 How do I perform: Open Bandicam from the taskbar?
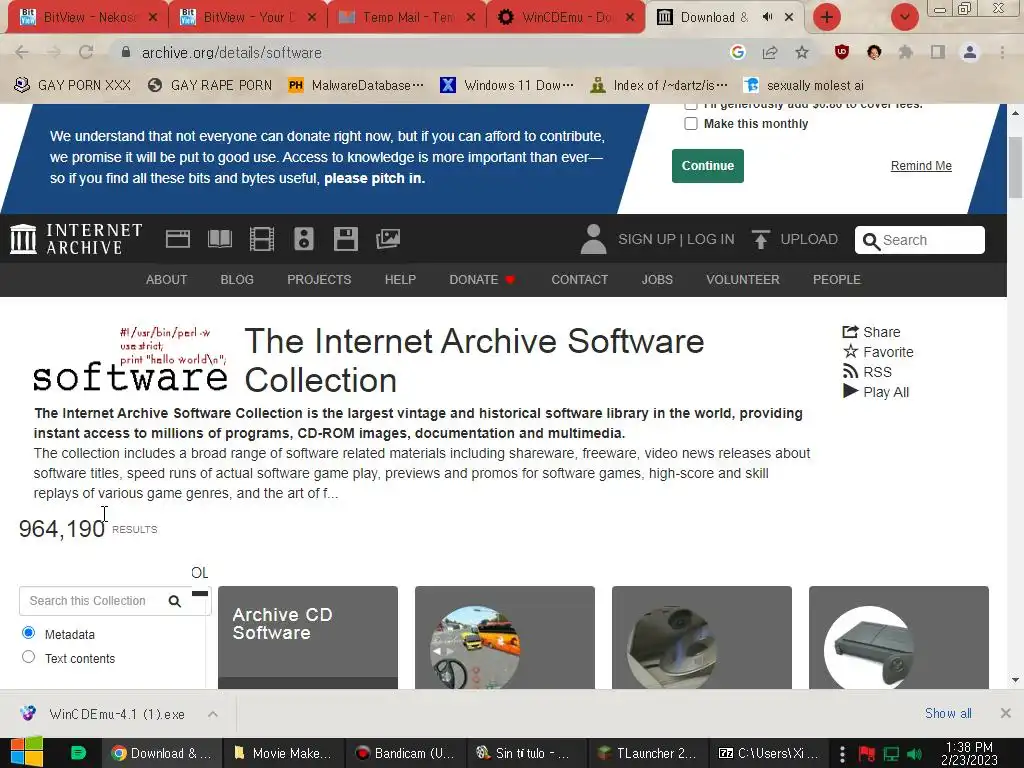coord(405,753)
